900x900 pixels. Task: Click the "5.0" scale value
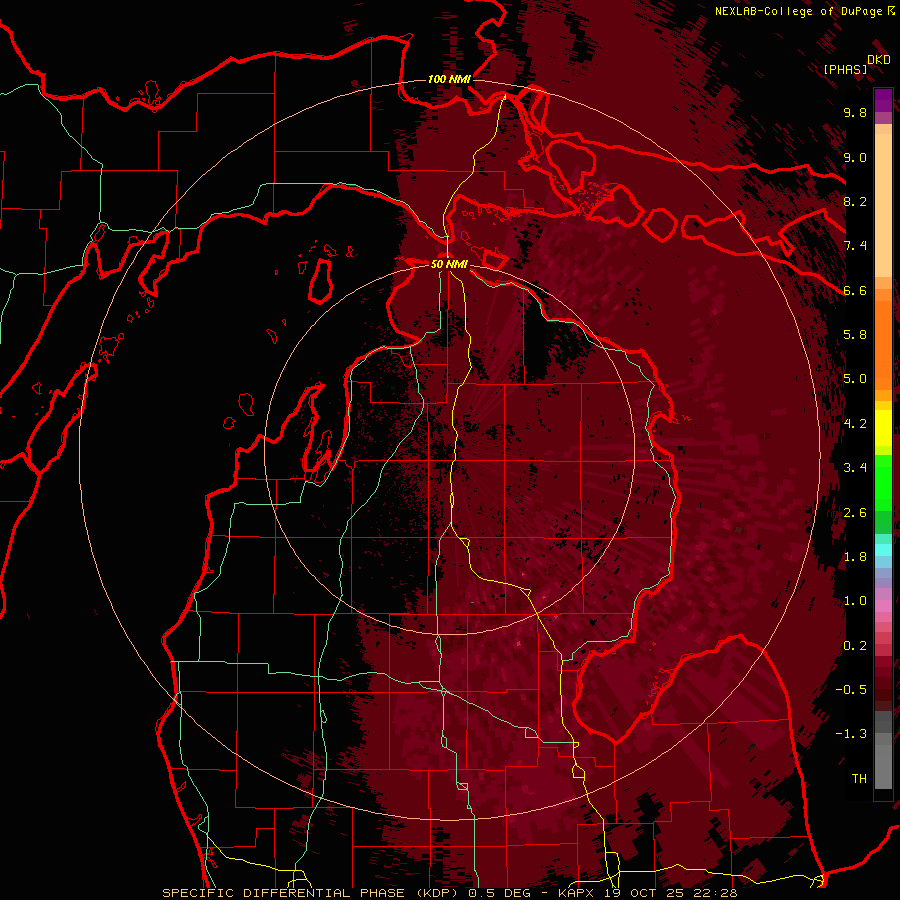(855, 379)
